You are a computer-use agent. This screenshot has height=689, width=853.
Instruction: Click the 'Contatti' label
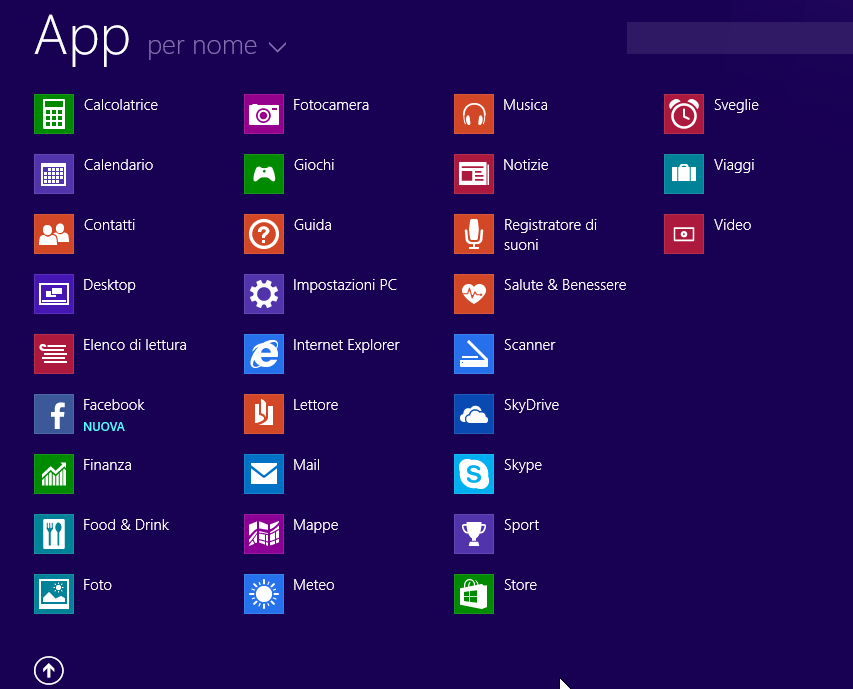(109, 225)
